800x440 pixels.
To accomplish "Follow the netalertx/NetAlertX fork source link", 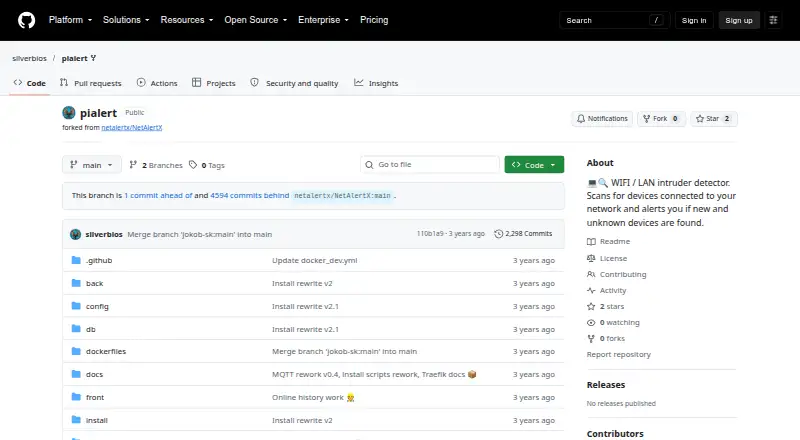I will [132, 128].
